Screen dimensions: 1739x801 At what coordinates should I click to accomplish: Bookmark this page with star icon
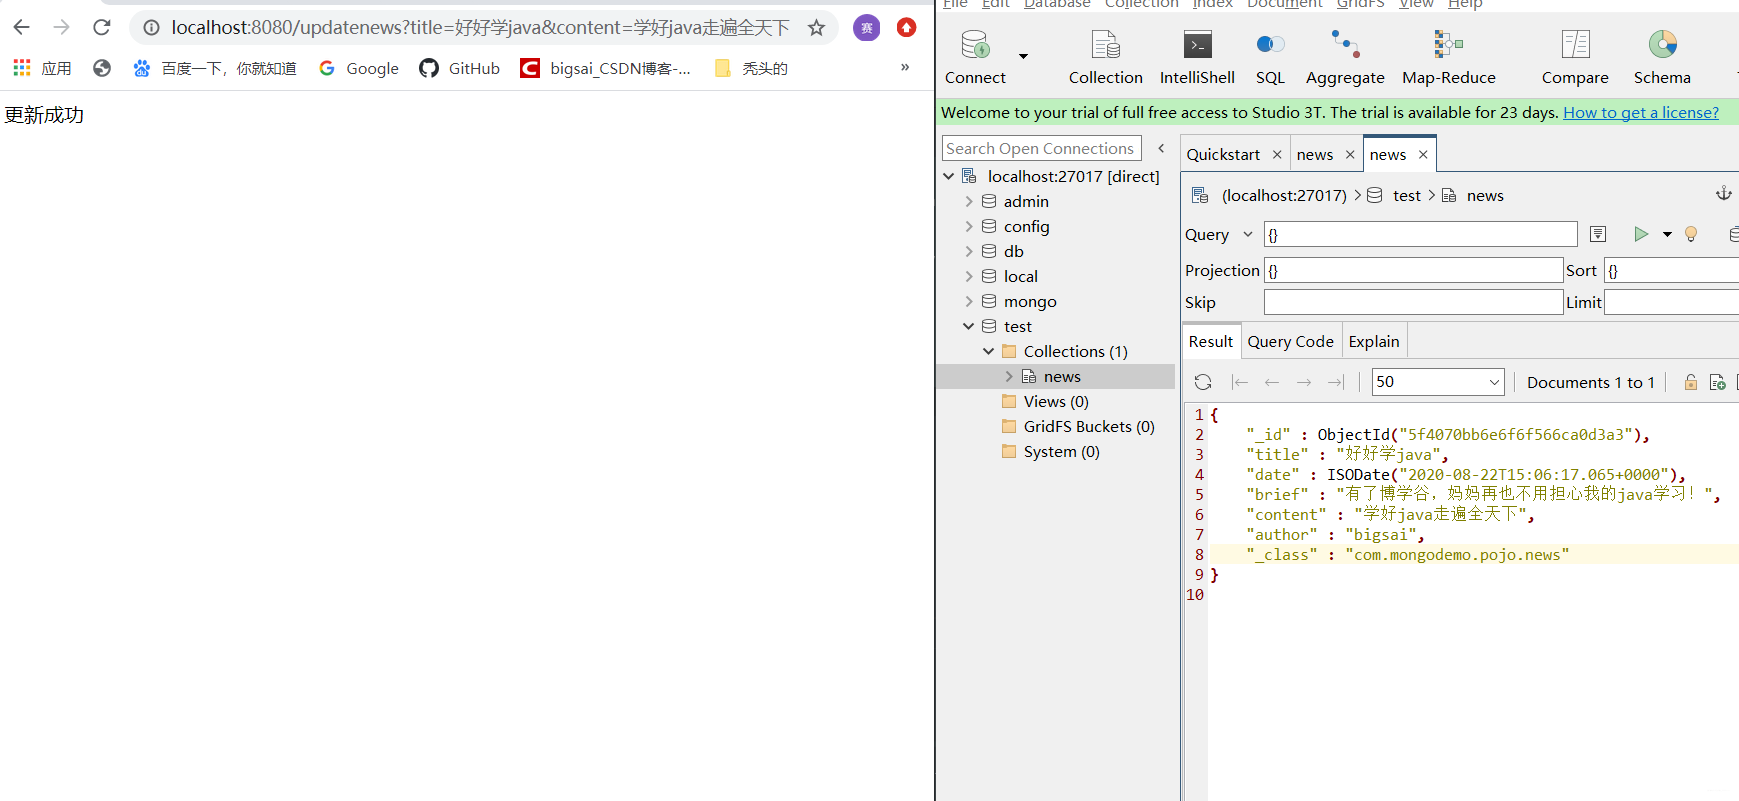pyautogui.click(x=816, y=27)
